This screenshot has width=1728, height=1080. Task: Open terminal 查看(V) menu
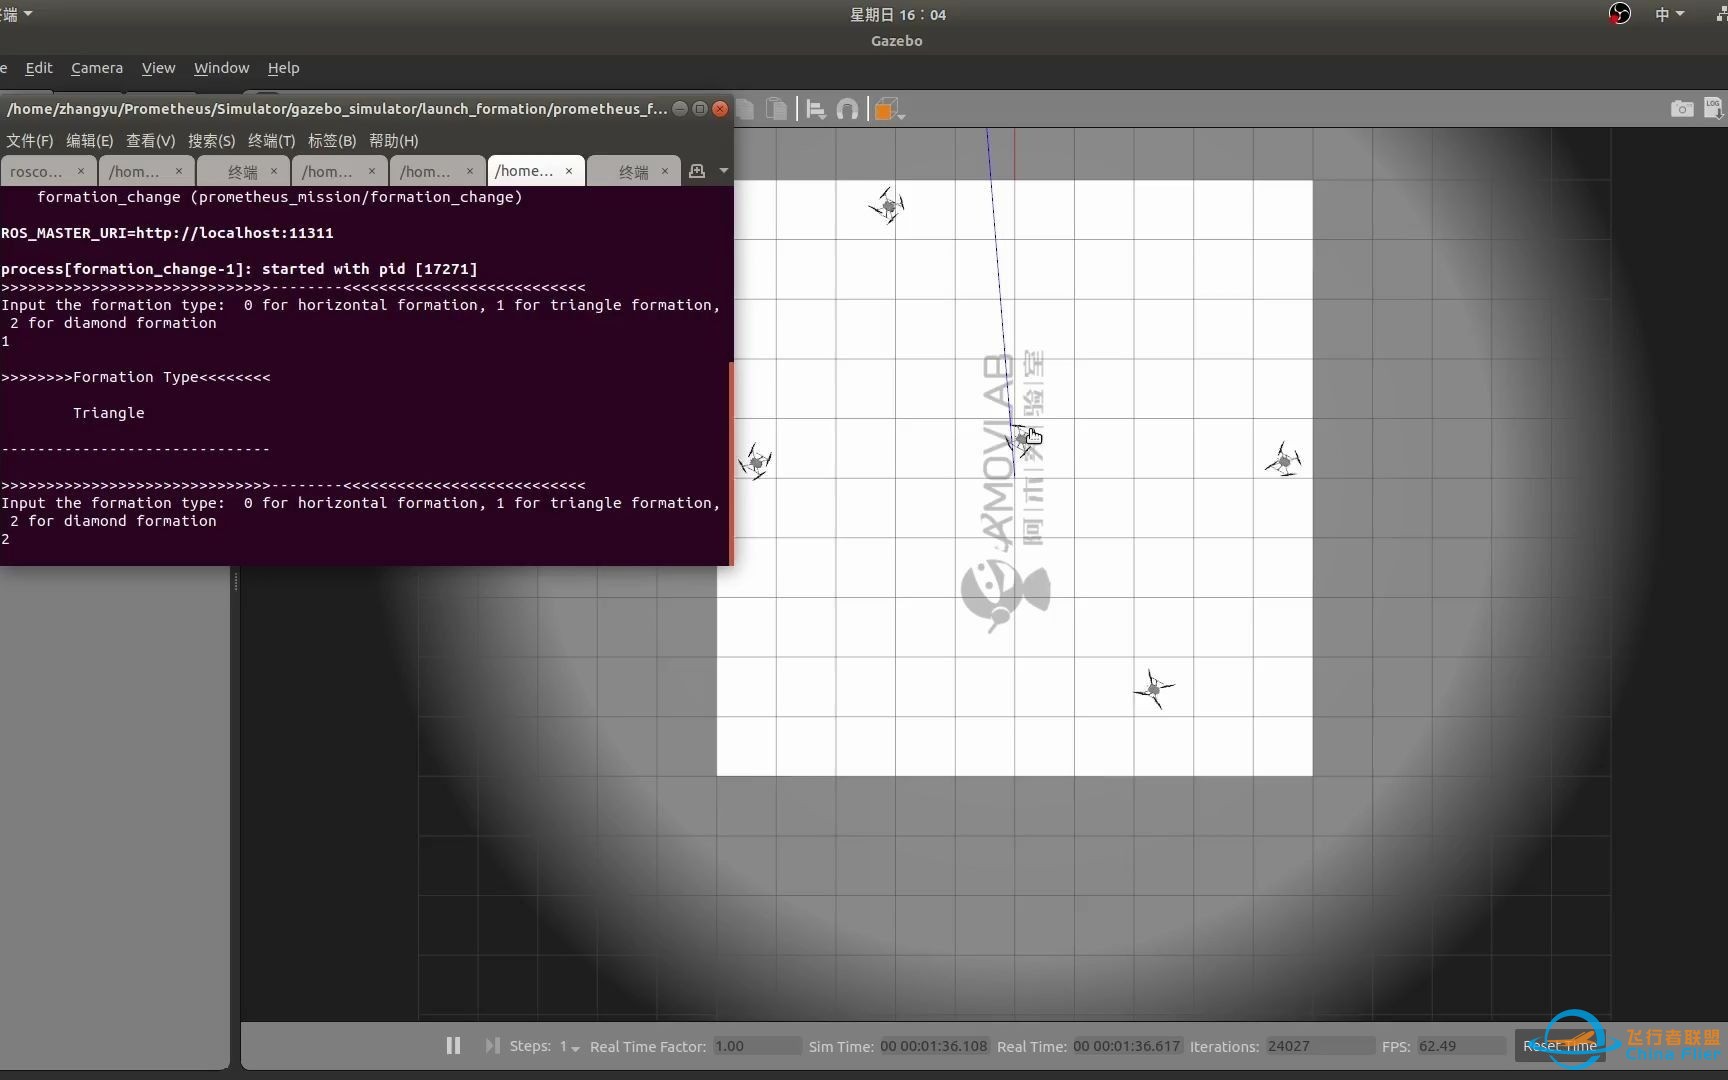(150, 141)
